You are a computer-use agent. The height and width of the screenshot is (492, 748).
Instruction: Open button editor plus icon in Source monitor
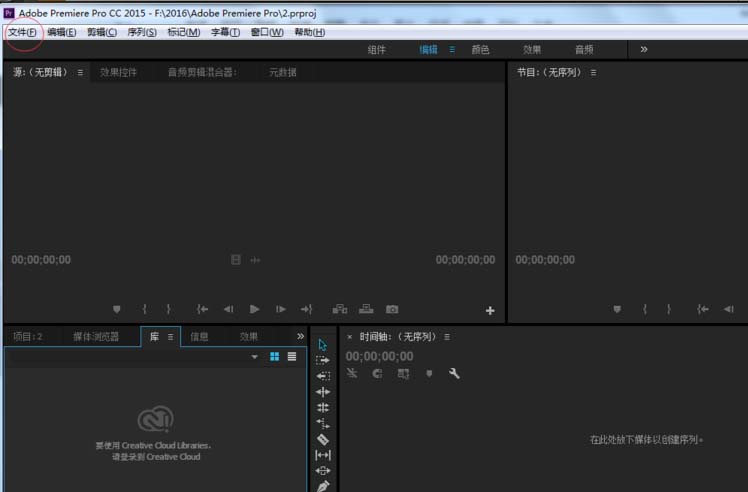click(x=490, y=311)
